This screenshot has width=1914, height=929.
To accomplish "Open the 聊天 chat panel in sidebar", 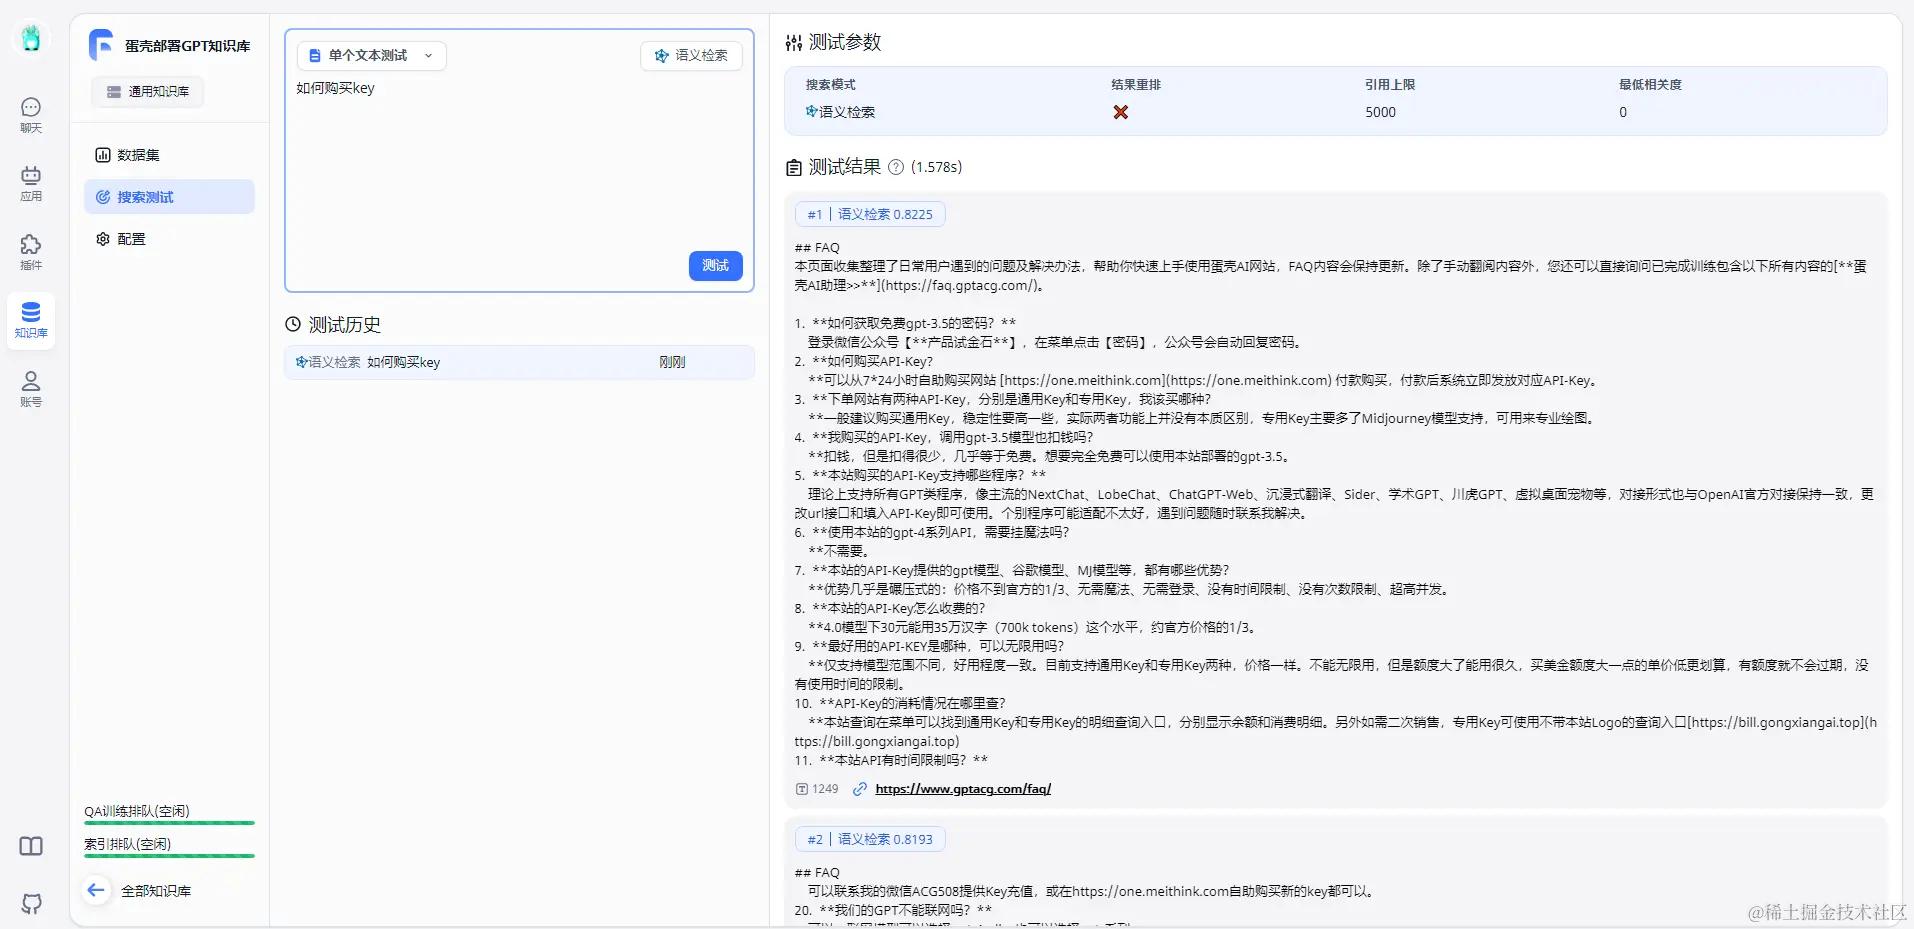I will tap(31, 113).
